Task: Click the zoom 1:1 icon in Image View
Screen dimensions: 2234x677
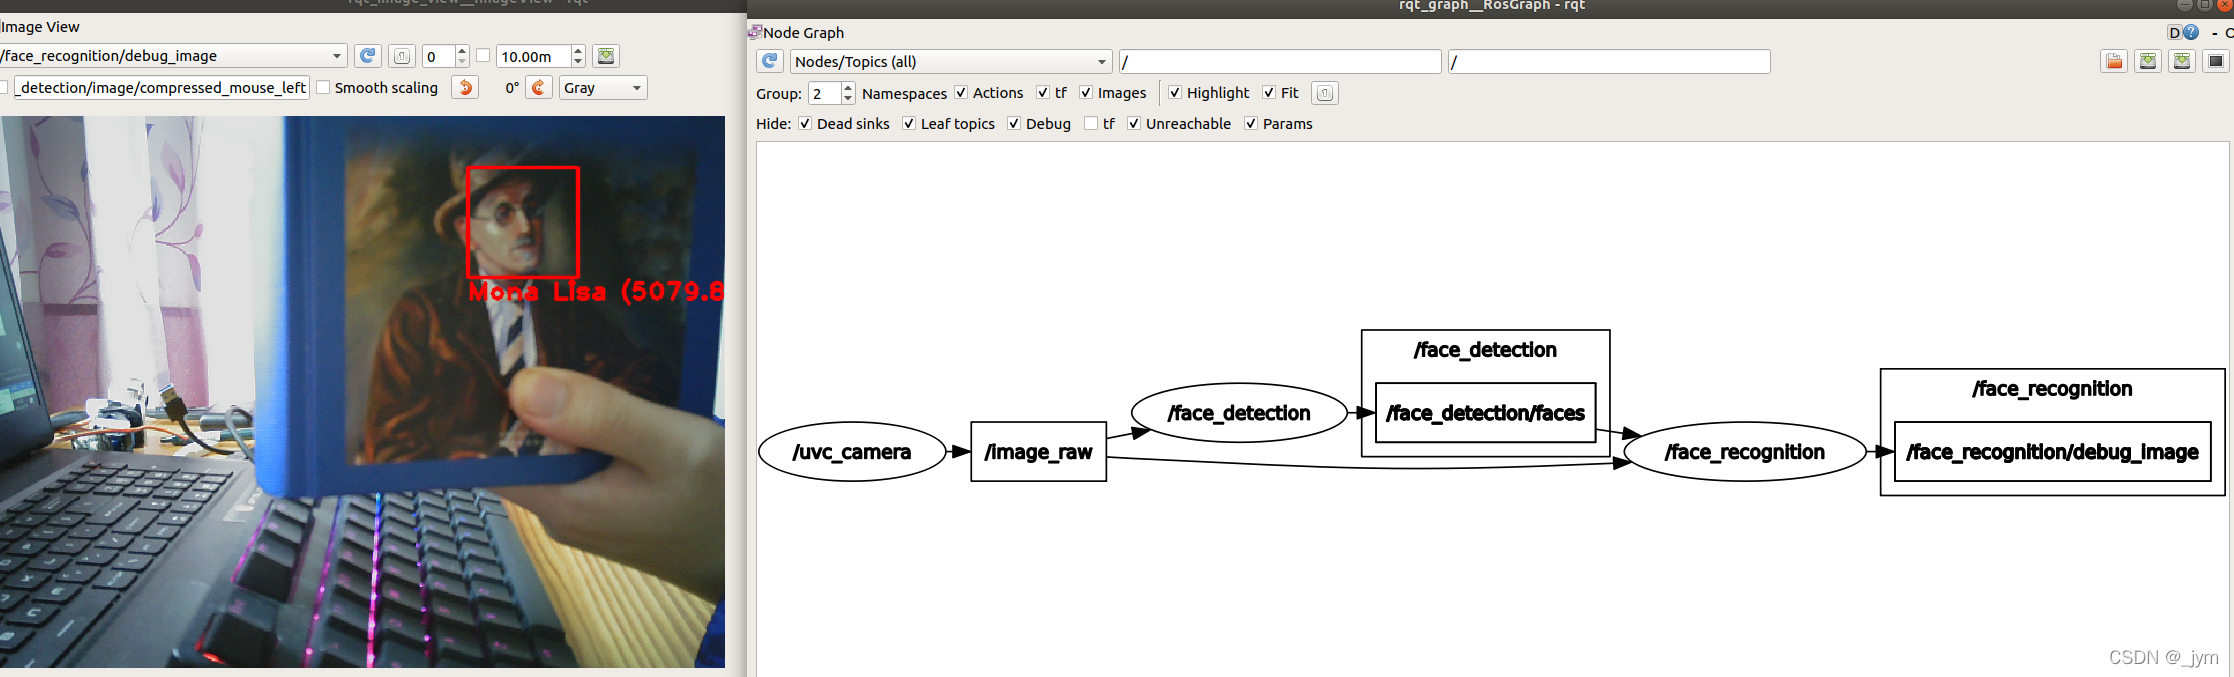Action: [401, 56]
